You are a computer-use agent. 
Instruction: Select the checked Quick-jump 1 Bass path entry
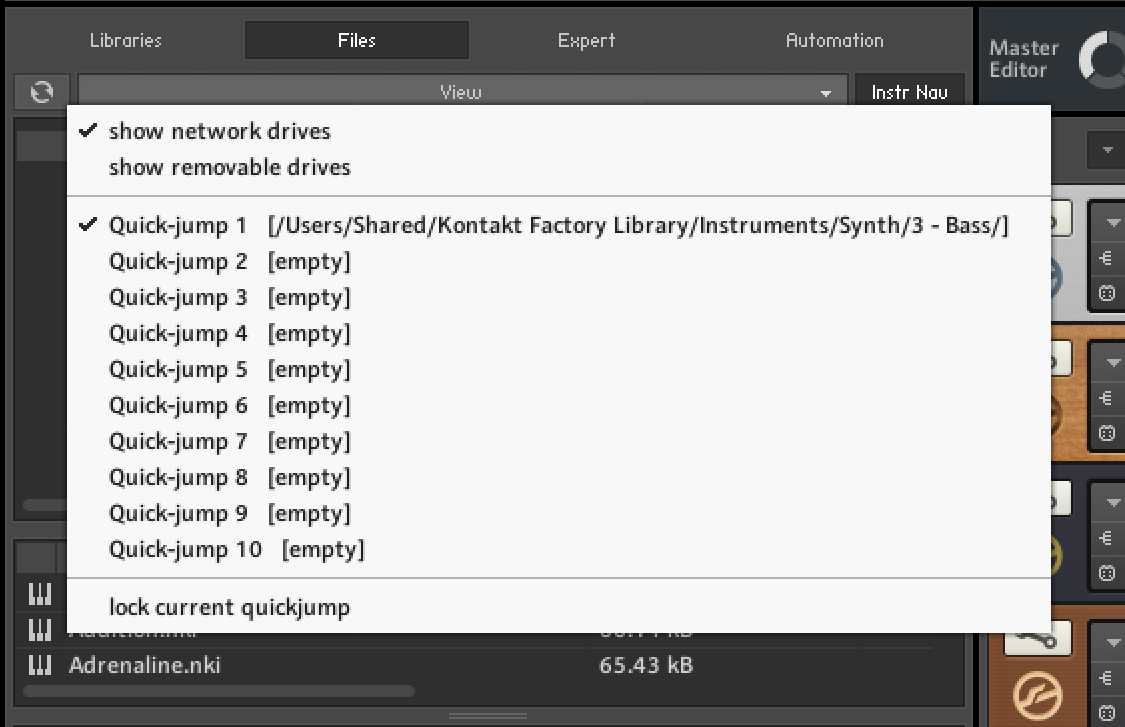(x=558, y=226)
